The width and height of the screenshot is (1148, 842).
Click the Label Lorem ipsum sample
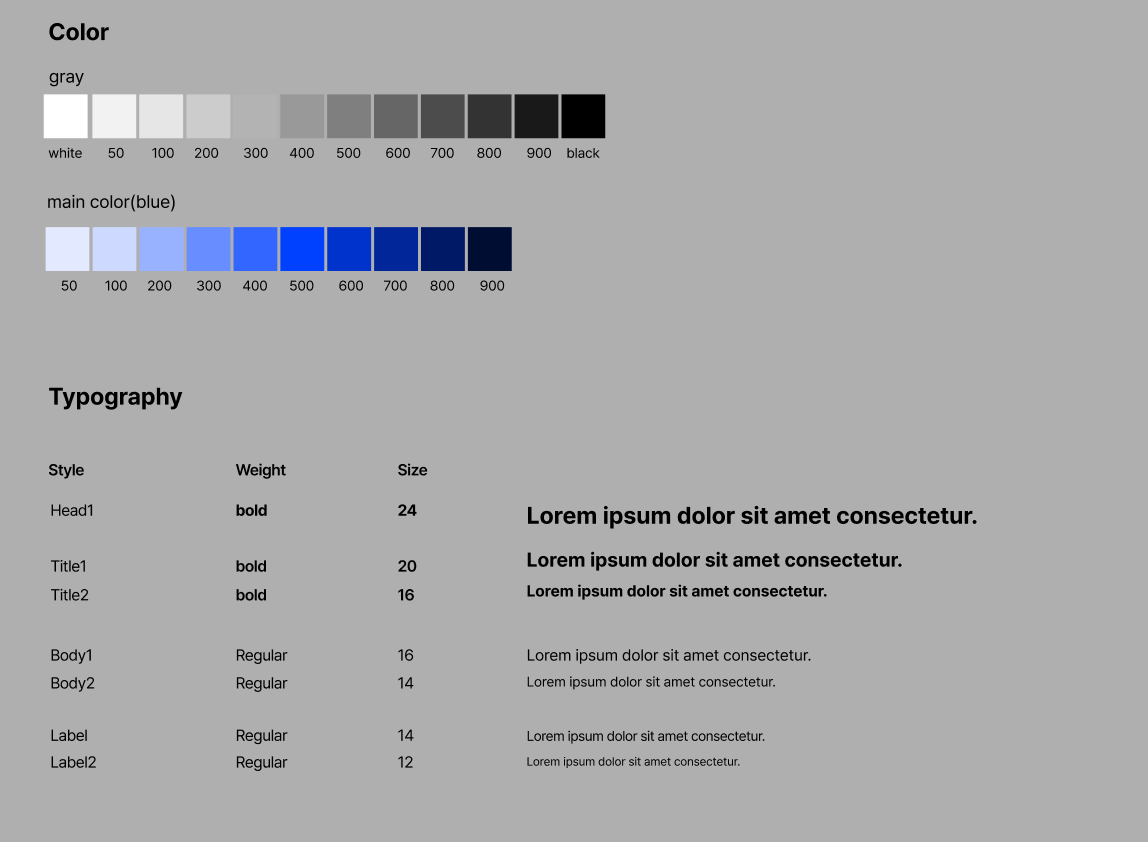click(646, 736)
